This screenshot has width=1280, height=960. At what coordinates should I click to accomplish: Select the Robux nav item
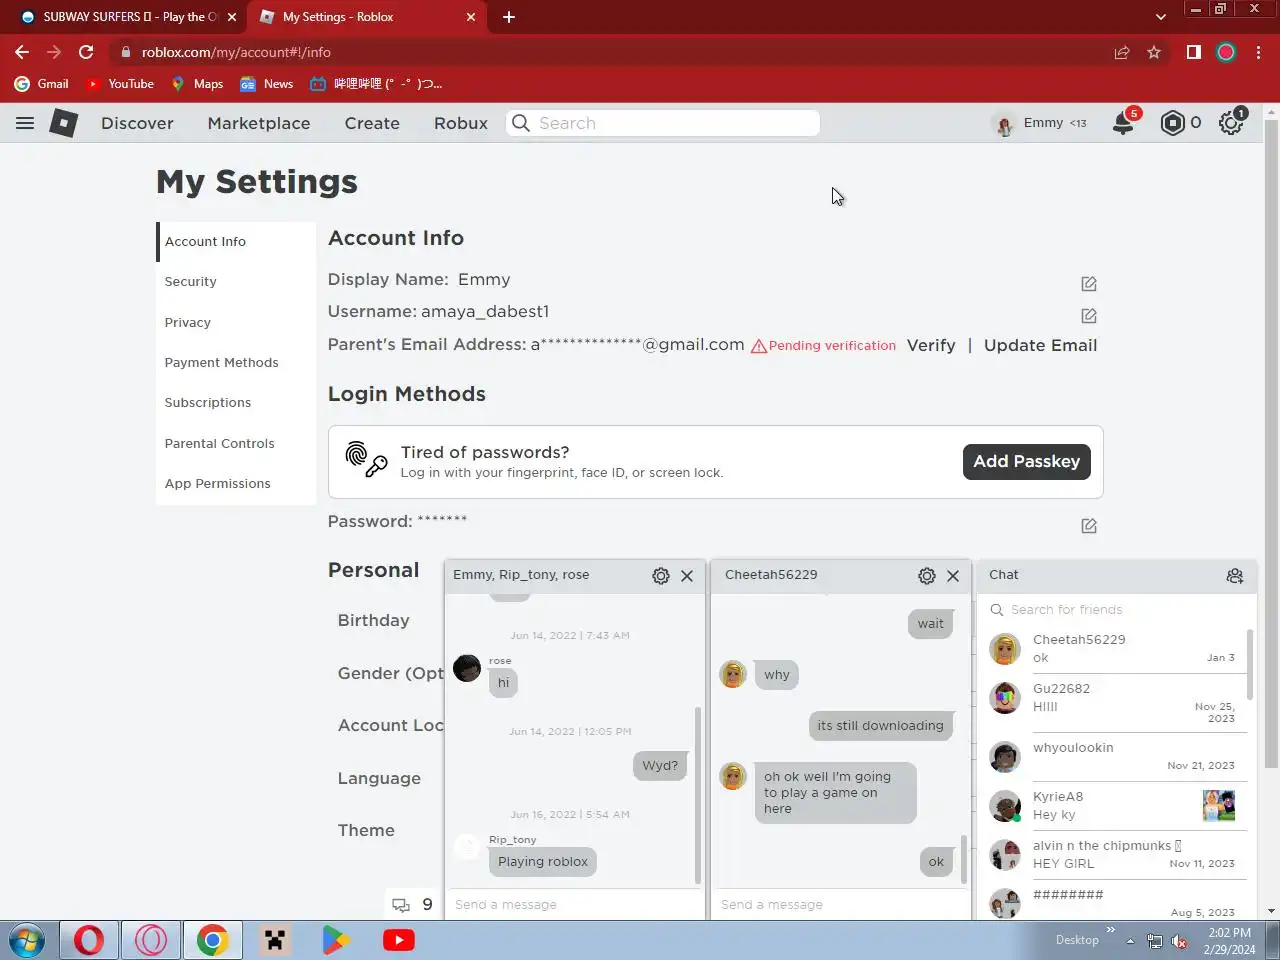tap(461, 123)
